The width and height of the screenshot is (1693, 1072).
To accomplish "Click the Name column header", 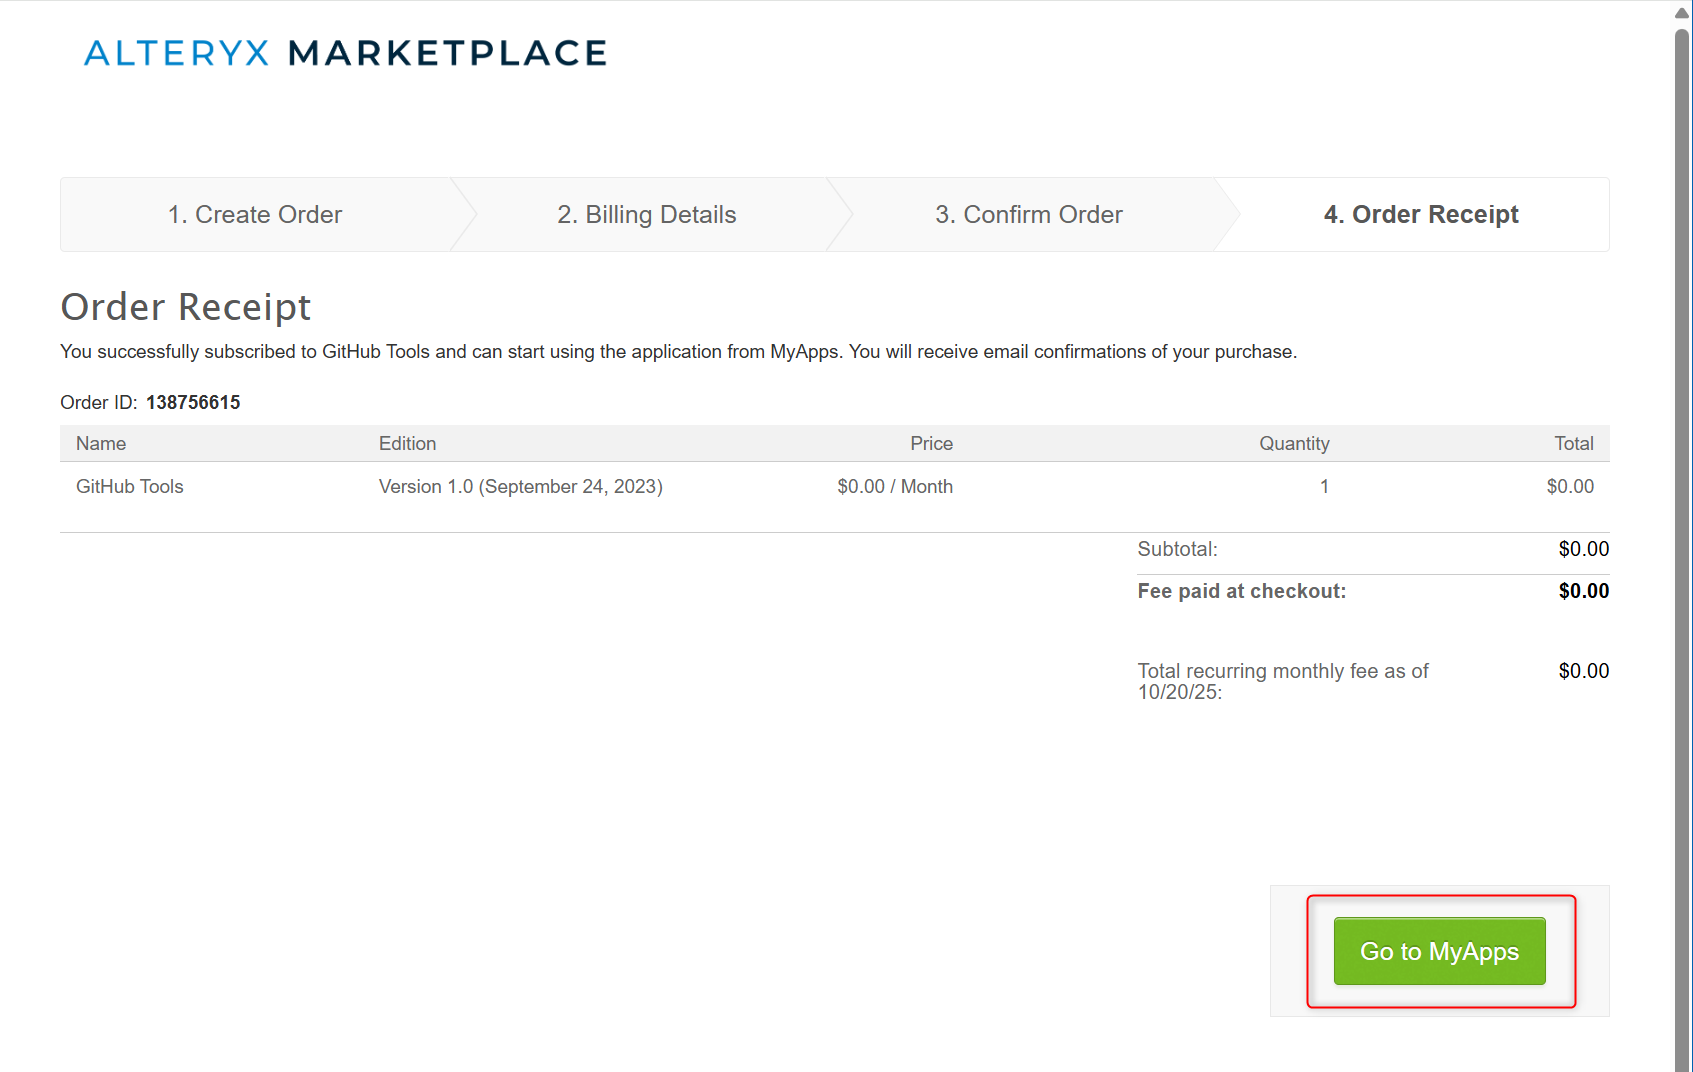I will point(101,444).
